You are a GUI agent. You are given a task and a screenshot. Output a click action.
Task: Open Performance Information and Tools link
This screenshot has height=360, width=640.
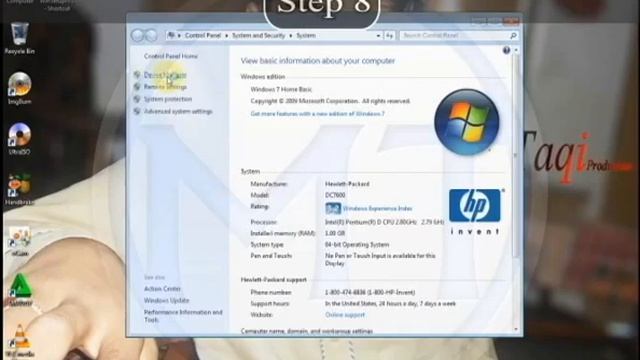click(183, 316)
